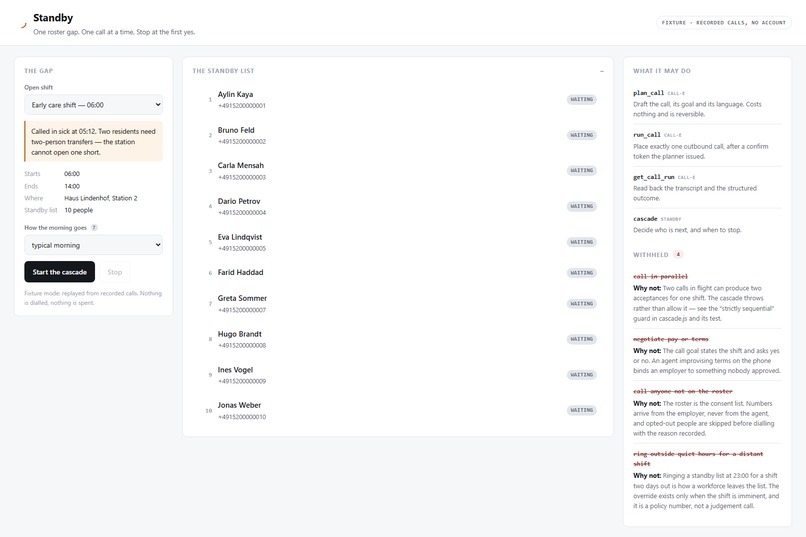Select the Aylin Kaya row name
Screen dimensions: 806x537
coord(235,94)
